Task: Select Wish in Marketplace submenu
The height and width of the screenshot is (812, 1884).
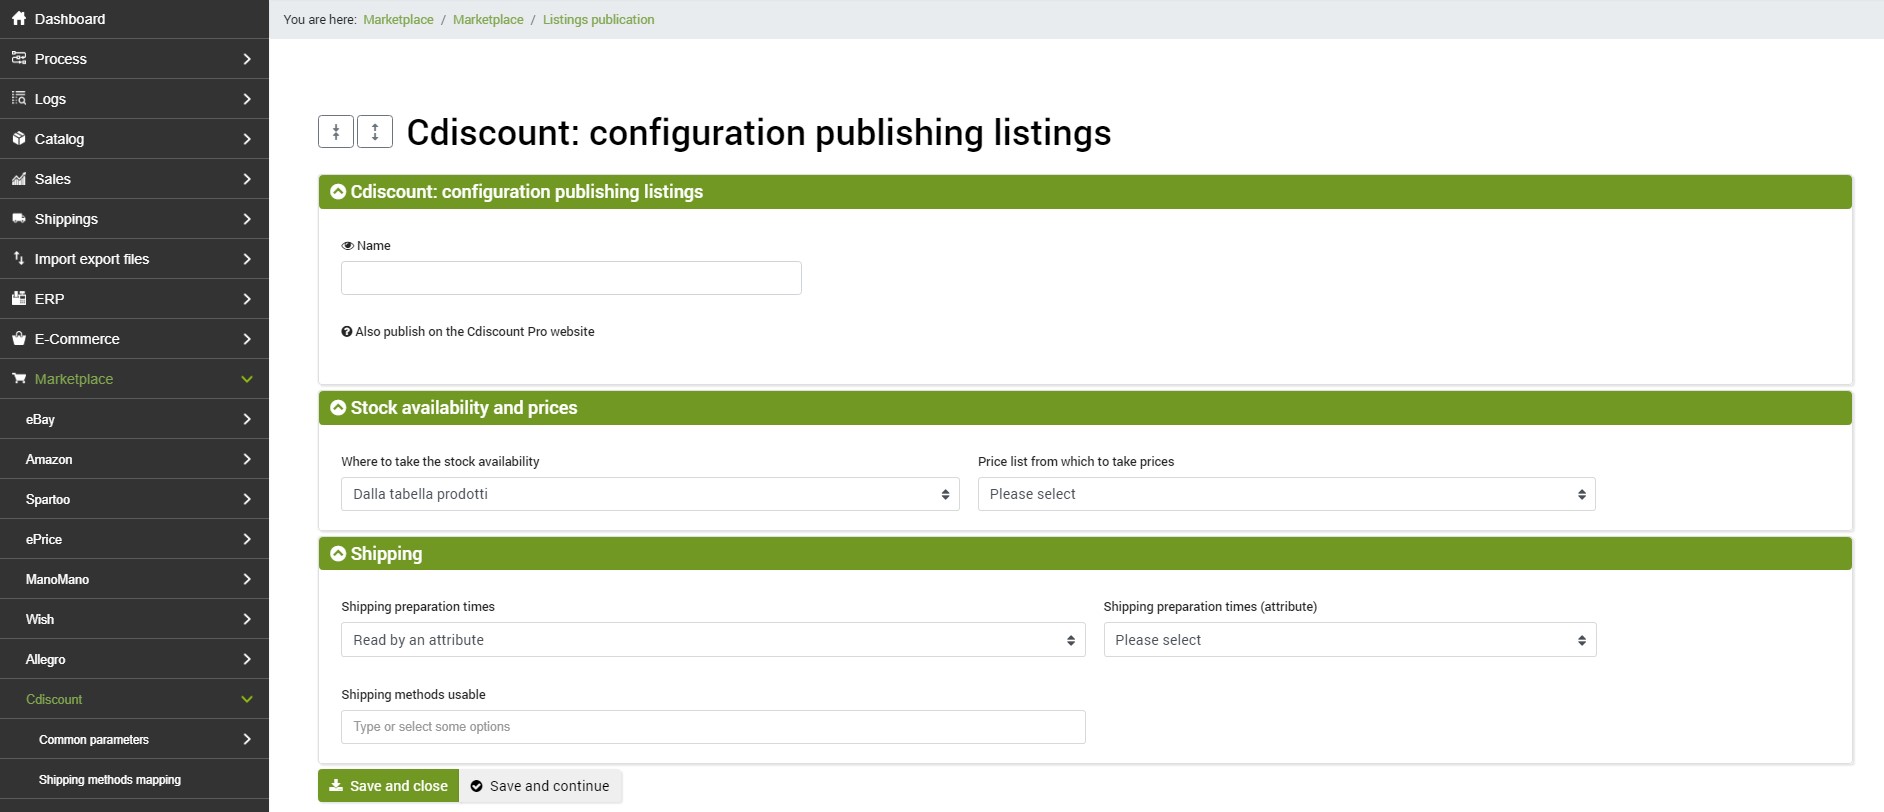Action: 134,619
